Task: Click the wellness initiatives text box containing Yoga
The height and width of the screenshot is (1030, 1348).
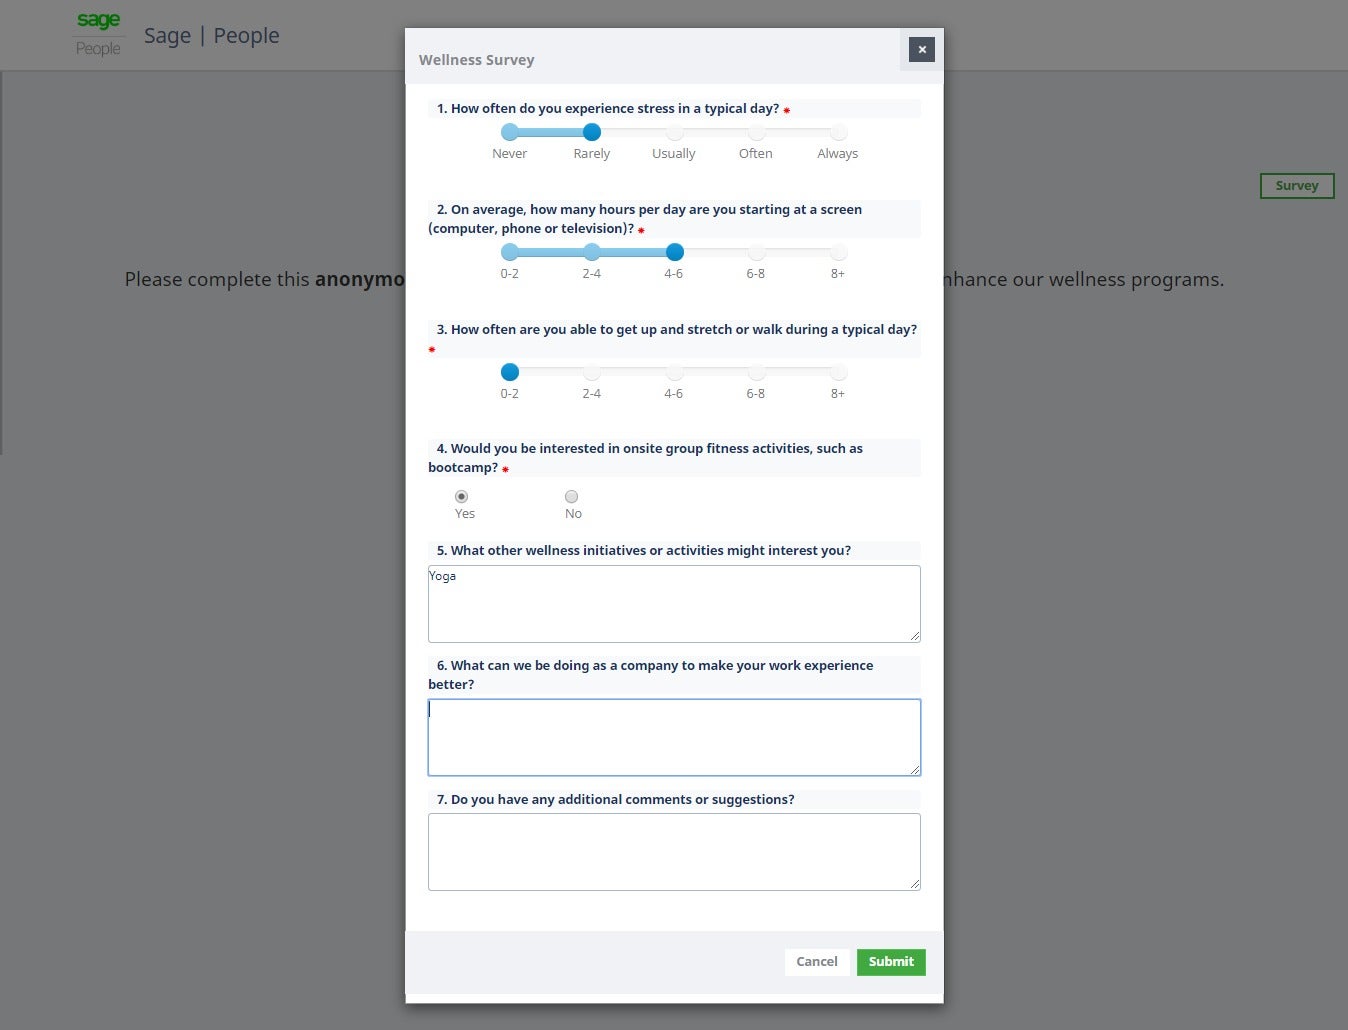Action: click(673, 604)
